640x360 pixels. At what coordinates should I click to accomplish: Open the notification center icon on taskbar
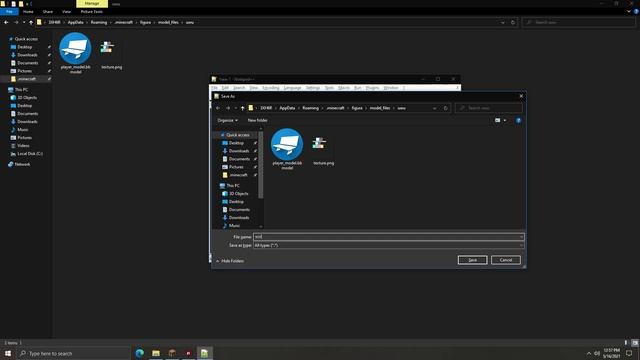pyautogui.click(x=629, y=353)
